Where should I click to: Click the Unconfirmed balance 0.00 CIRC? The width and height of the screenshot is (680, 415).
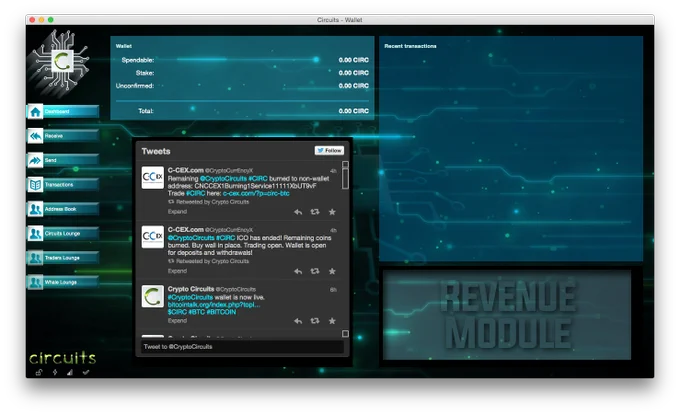(x=353, y=86)
